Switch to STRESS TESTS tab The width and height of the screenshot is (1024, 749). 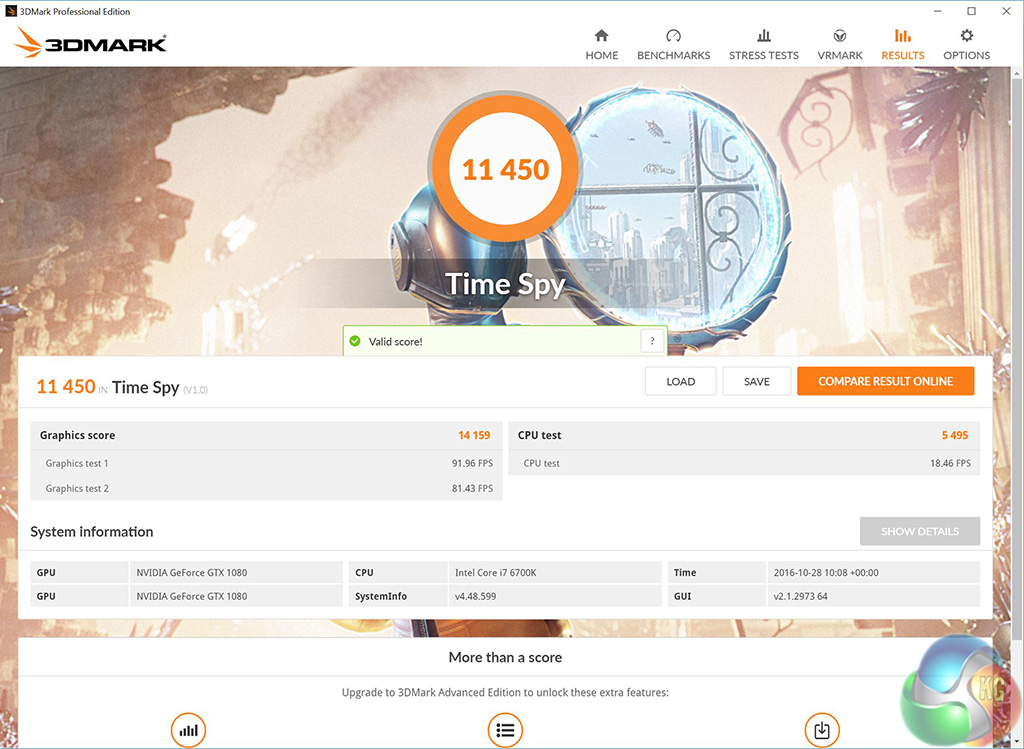[763, 44]
